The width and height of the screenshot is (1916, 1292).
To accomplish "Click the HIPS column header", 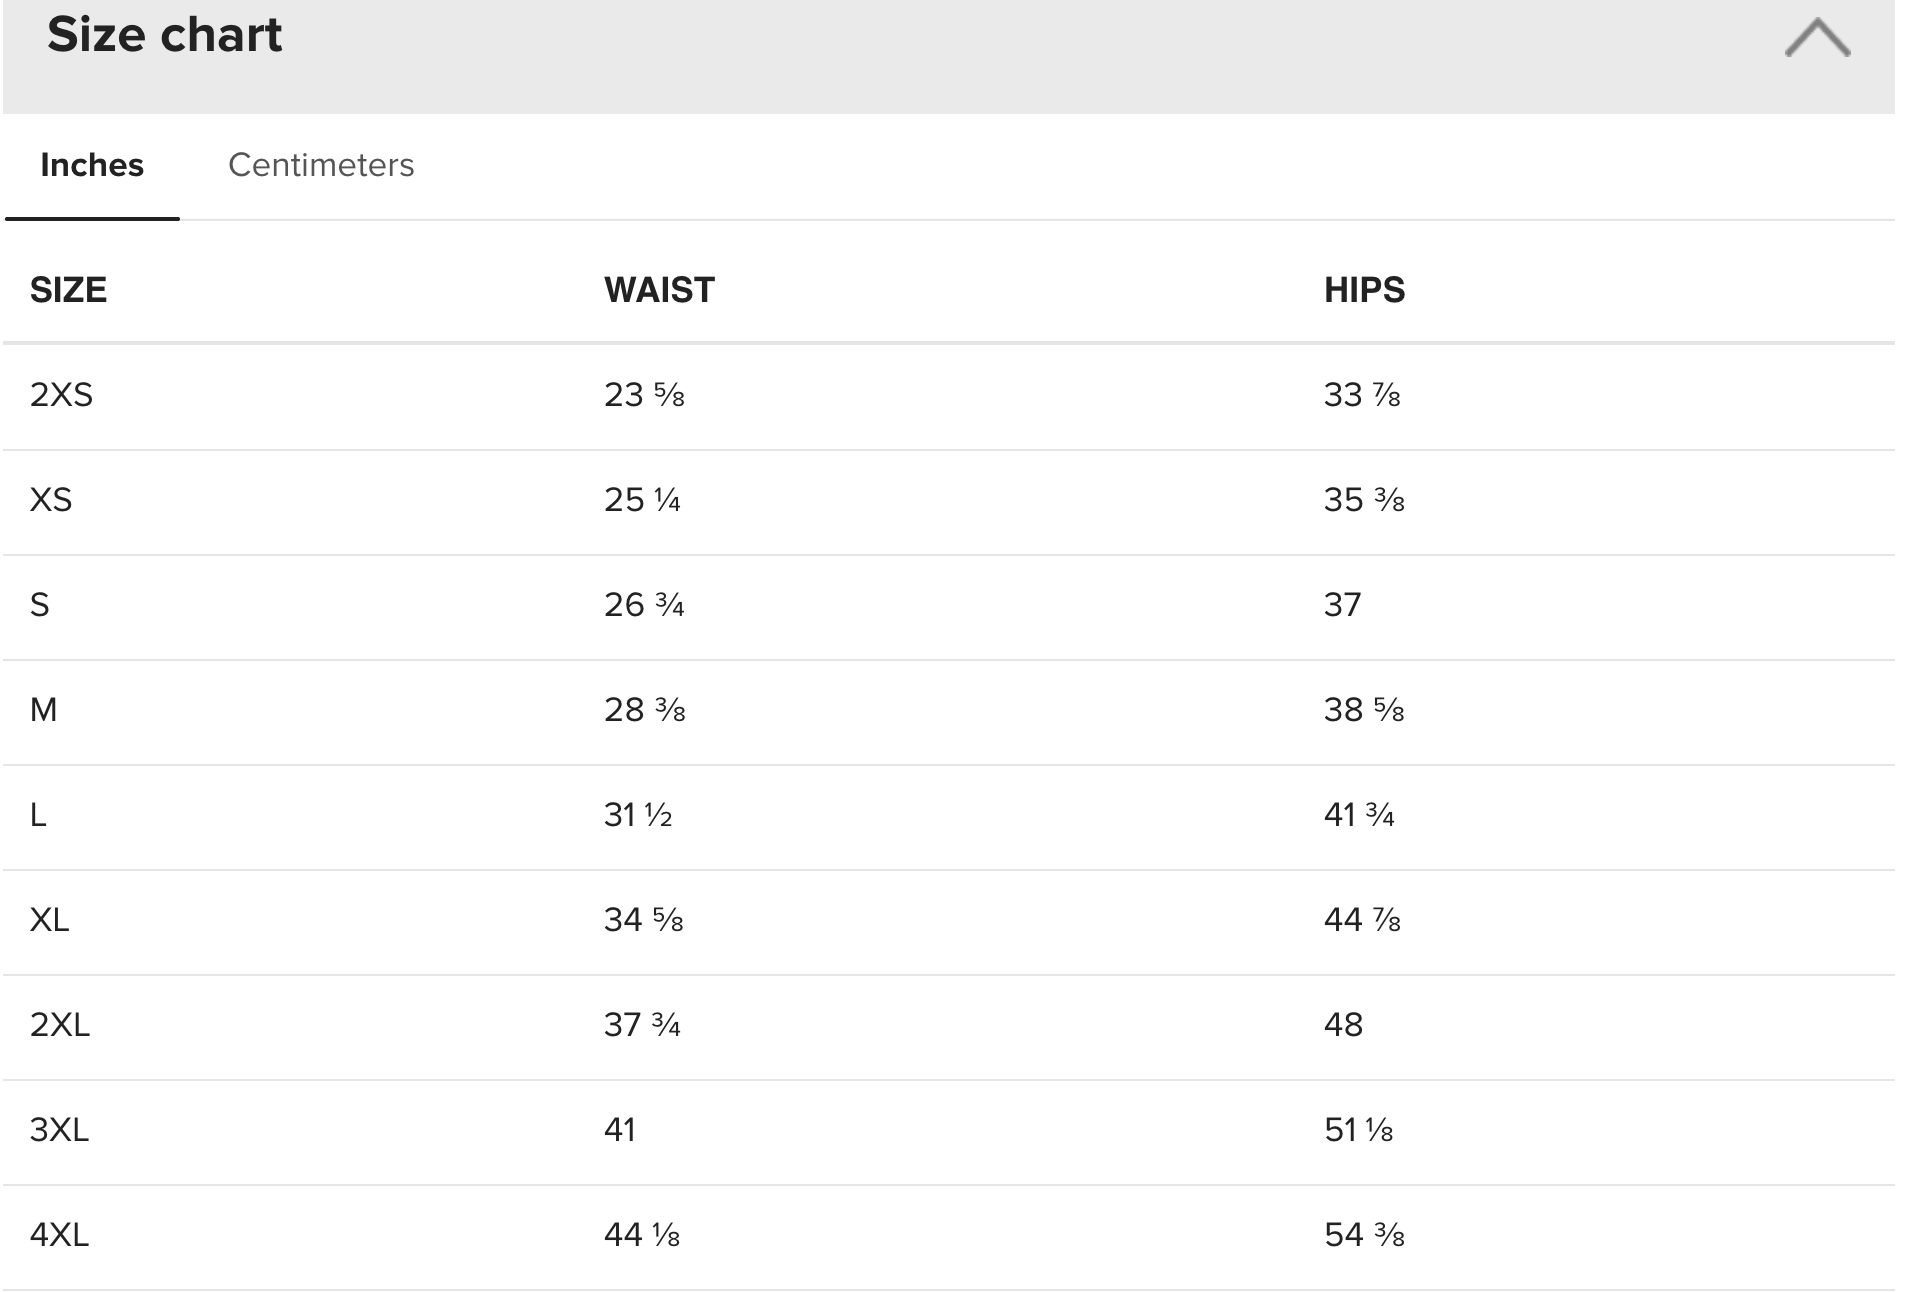I will pyautogui.click(x=1364, y=290).
